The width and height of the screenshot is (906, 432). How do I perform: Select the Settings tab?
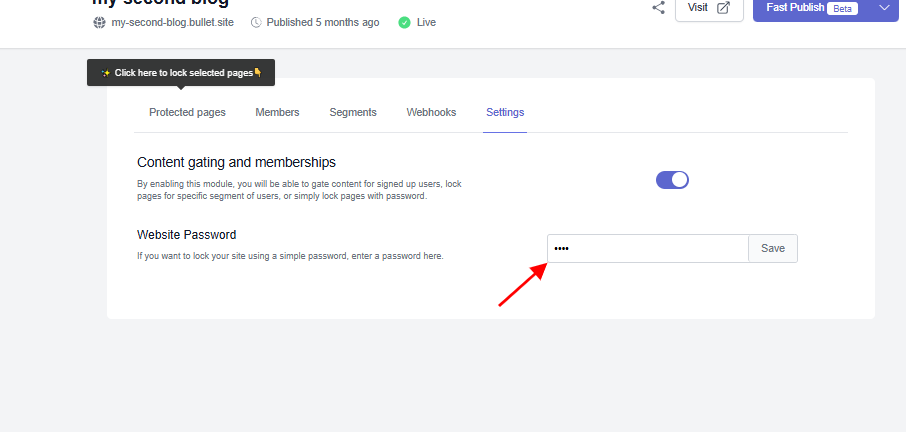[x=505, y=112]
